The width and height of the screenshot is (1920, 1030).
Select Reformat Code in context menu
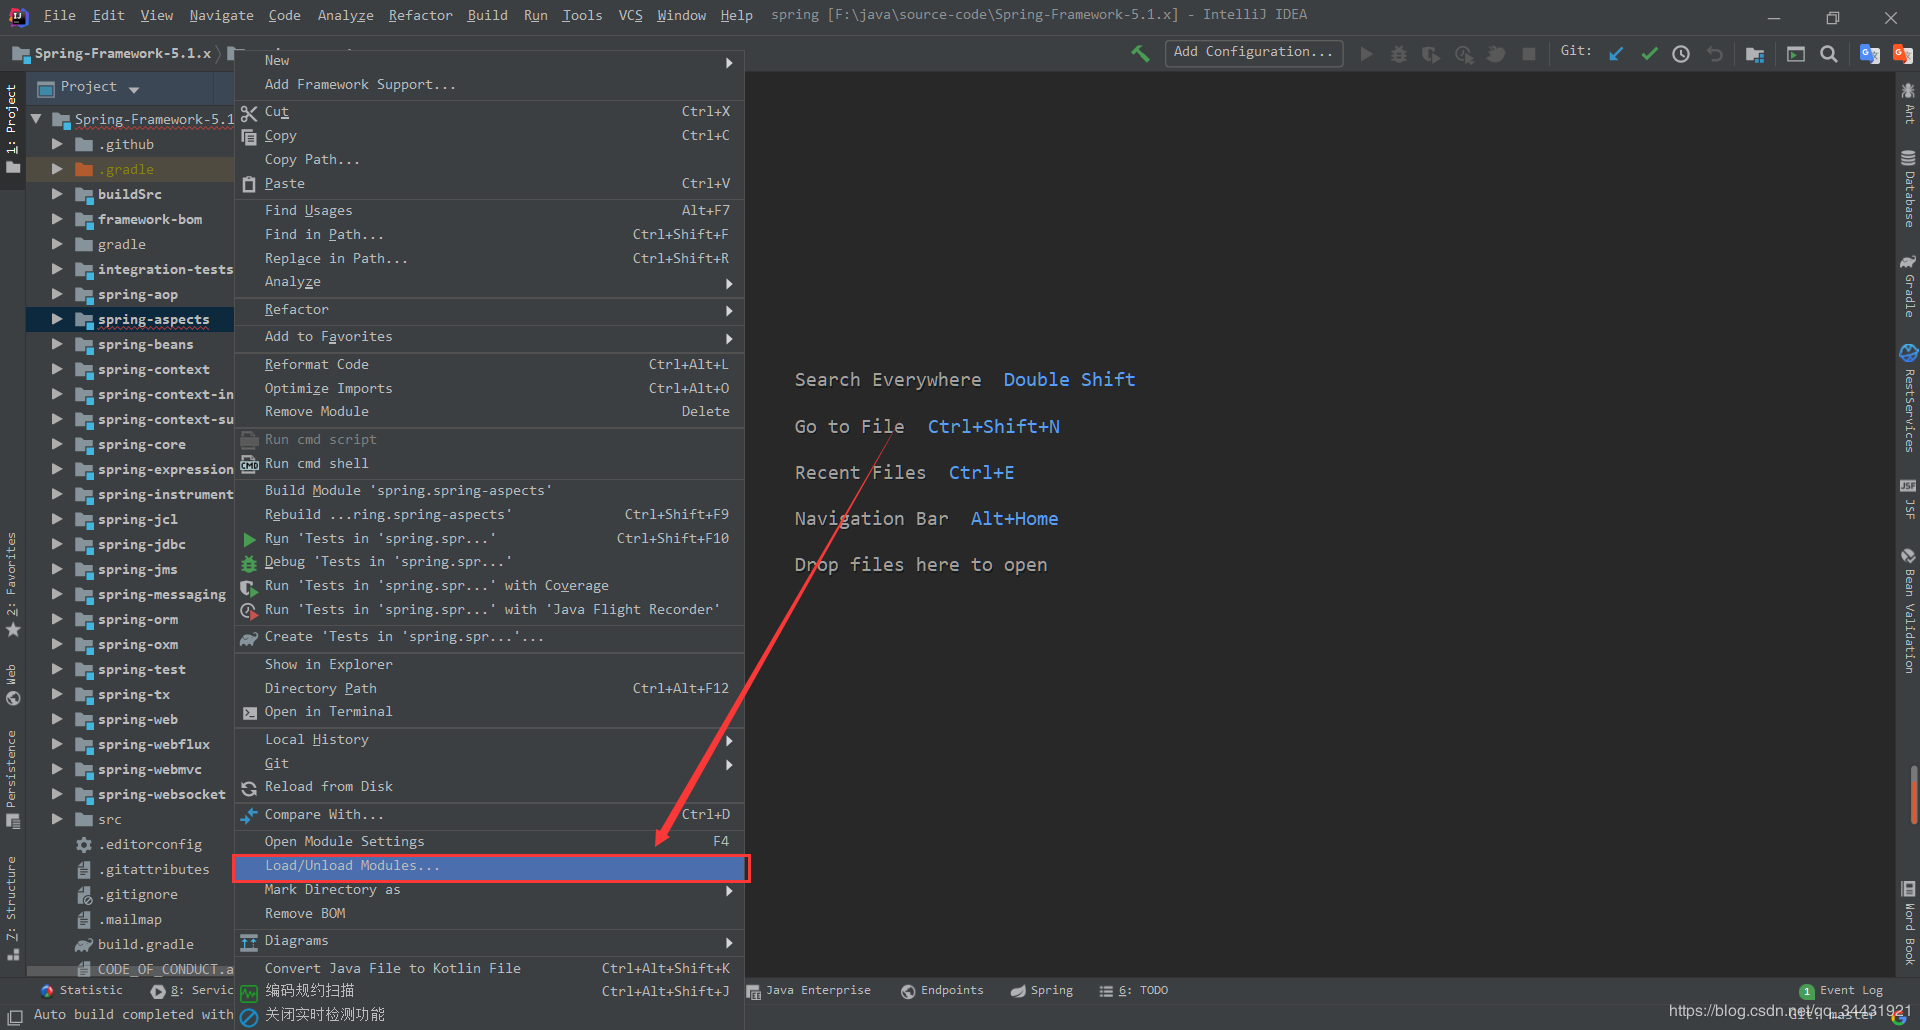(x=490, y=365)
